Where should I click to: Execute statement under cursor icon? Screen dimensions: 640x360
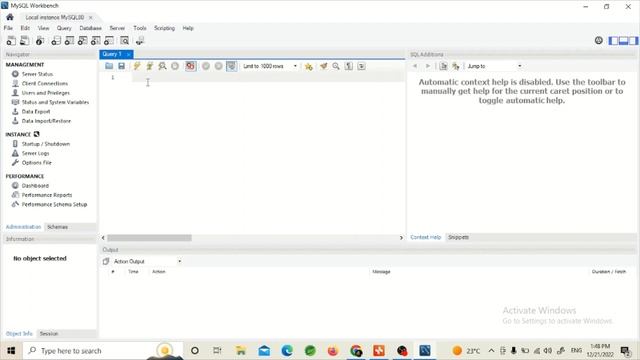(149, 66)
